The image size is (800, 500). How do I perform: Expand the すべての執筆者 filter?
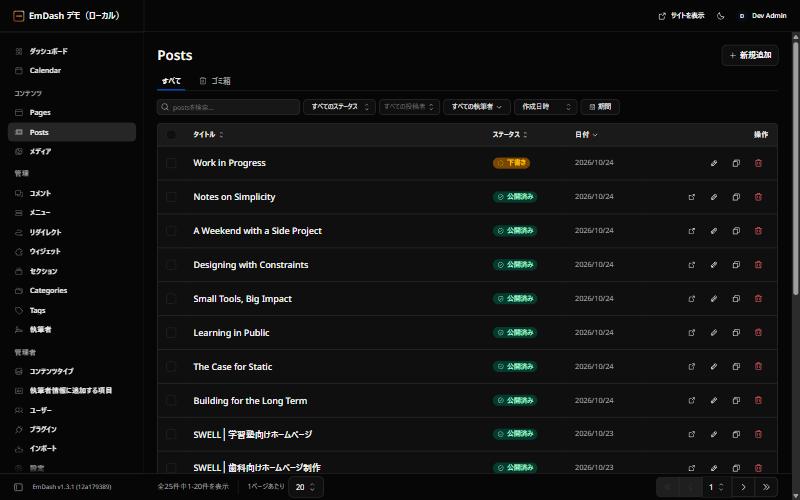point(477,107)
